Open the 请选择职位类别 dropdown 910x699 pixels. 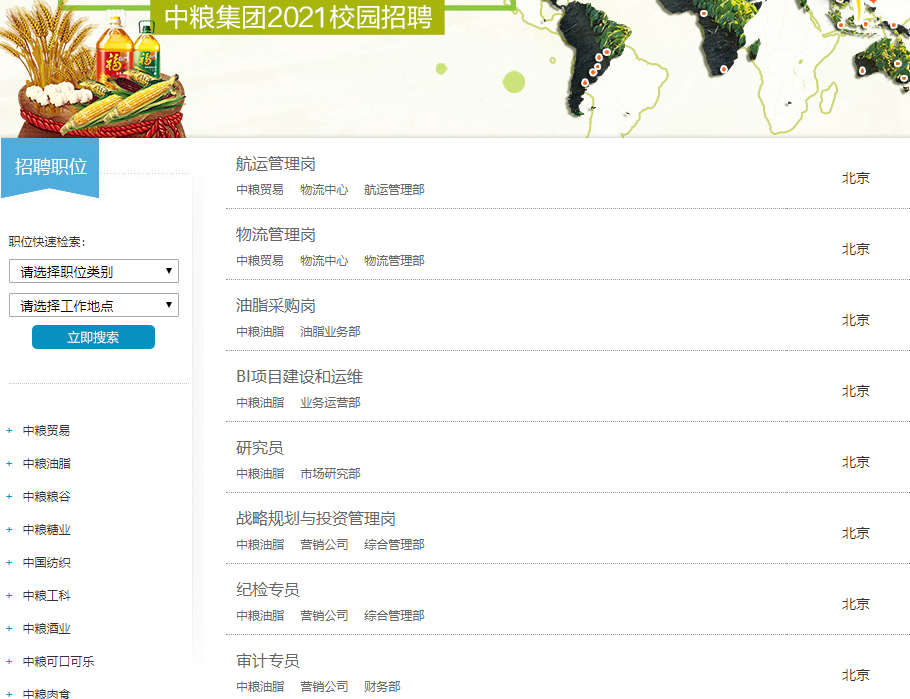(93, 271)
